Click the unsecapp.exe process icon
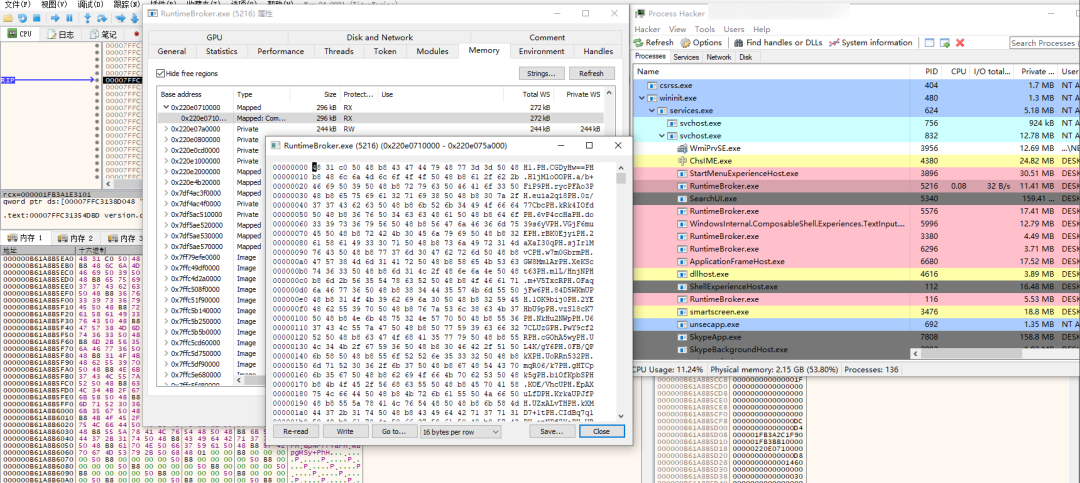Viewport: 1080px width, 483px height. click(x=683, y=325)
